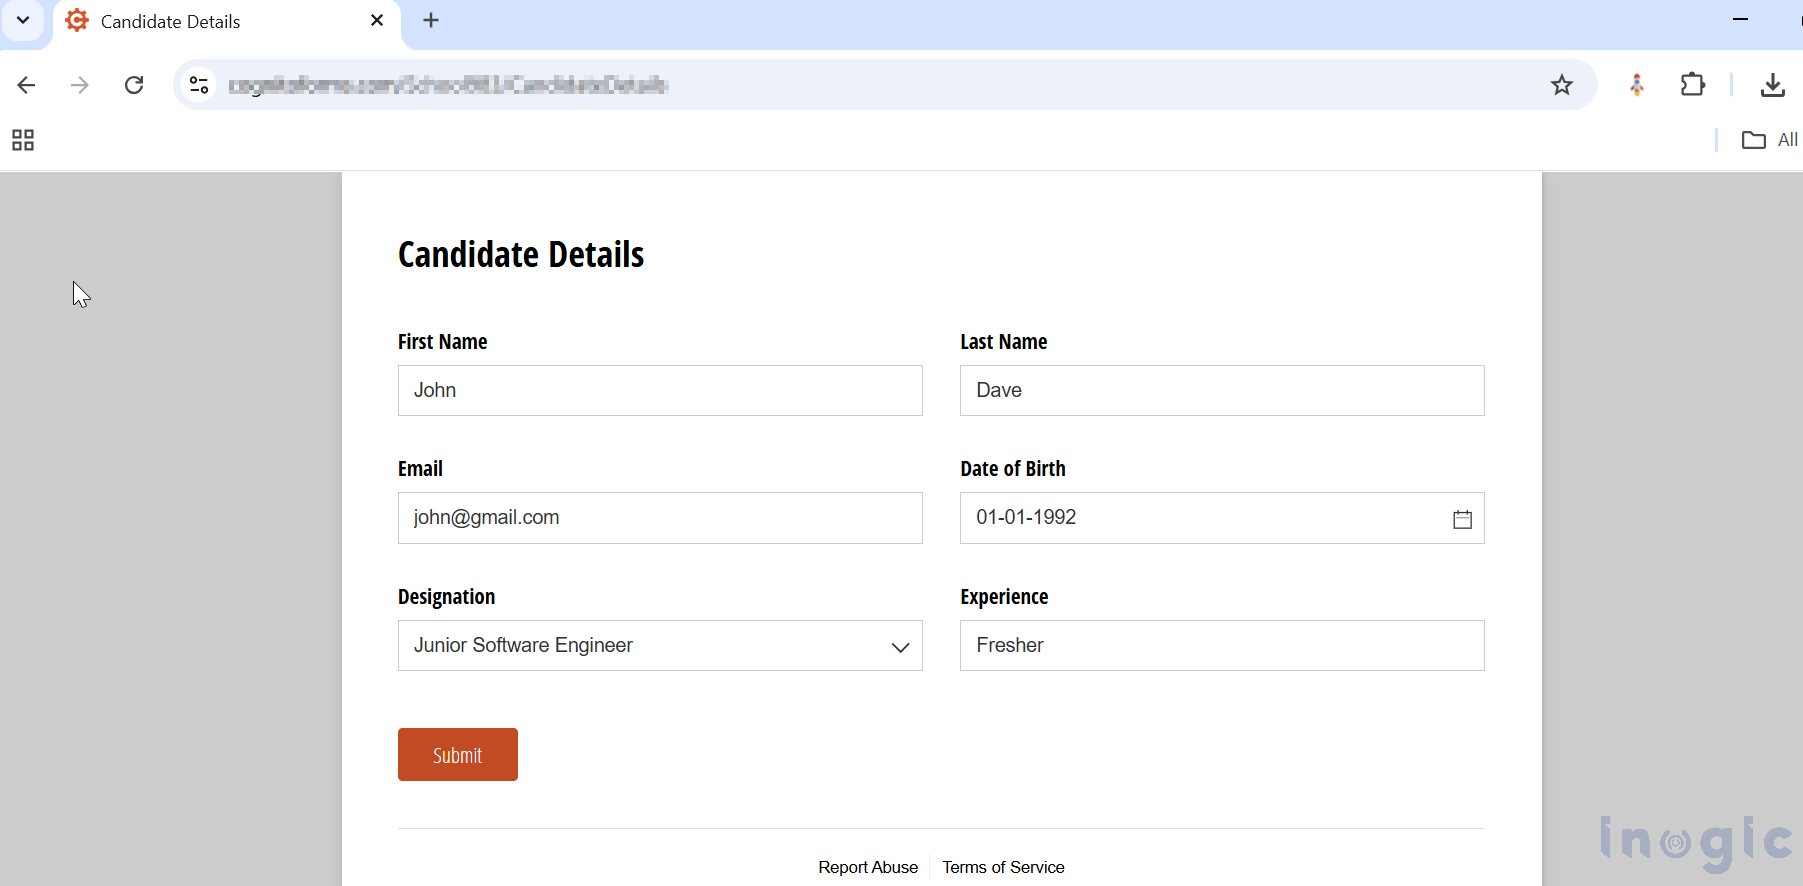Screen dimensions: 1803x886
Task: Open the Report Abuse link
Action: [868, 867]
